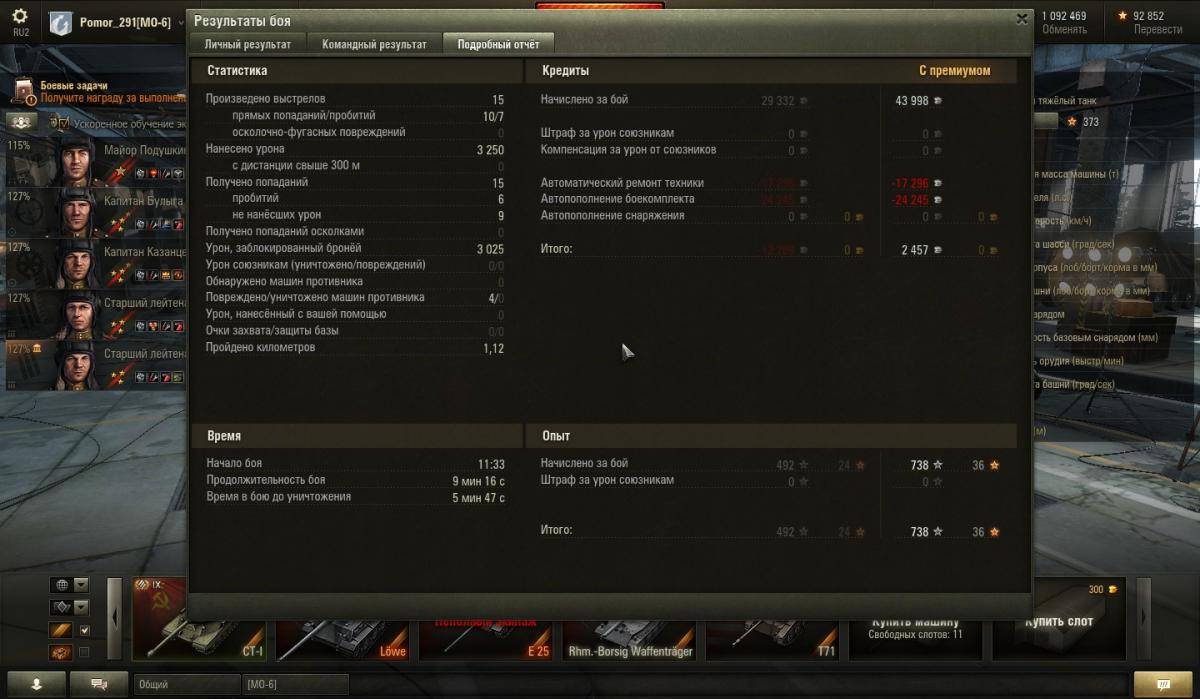Expand the Pomor_291 account dropdown arrow
This screenshot has width=1200, height=699.
point(180,22)
